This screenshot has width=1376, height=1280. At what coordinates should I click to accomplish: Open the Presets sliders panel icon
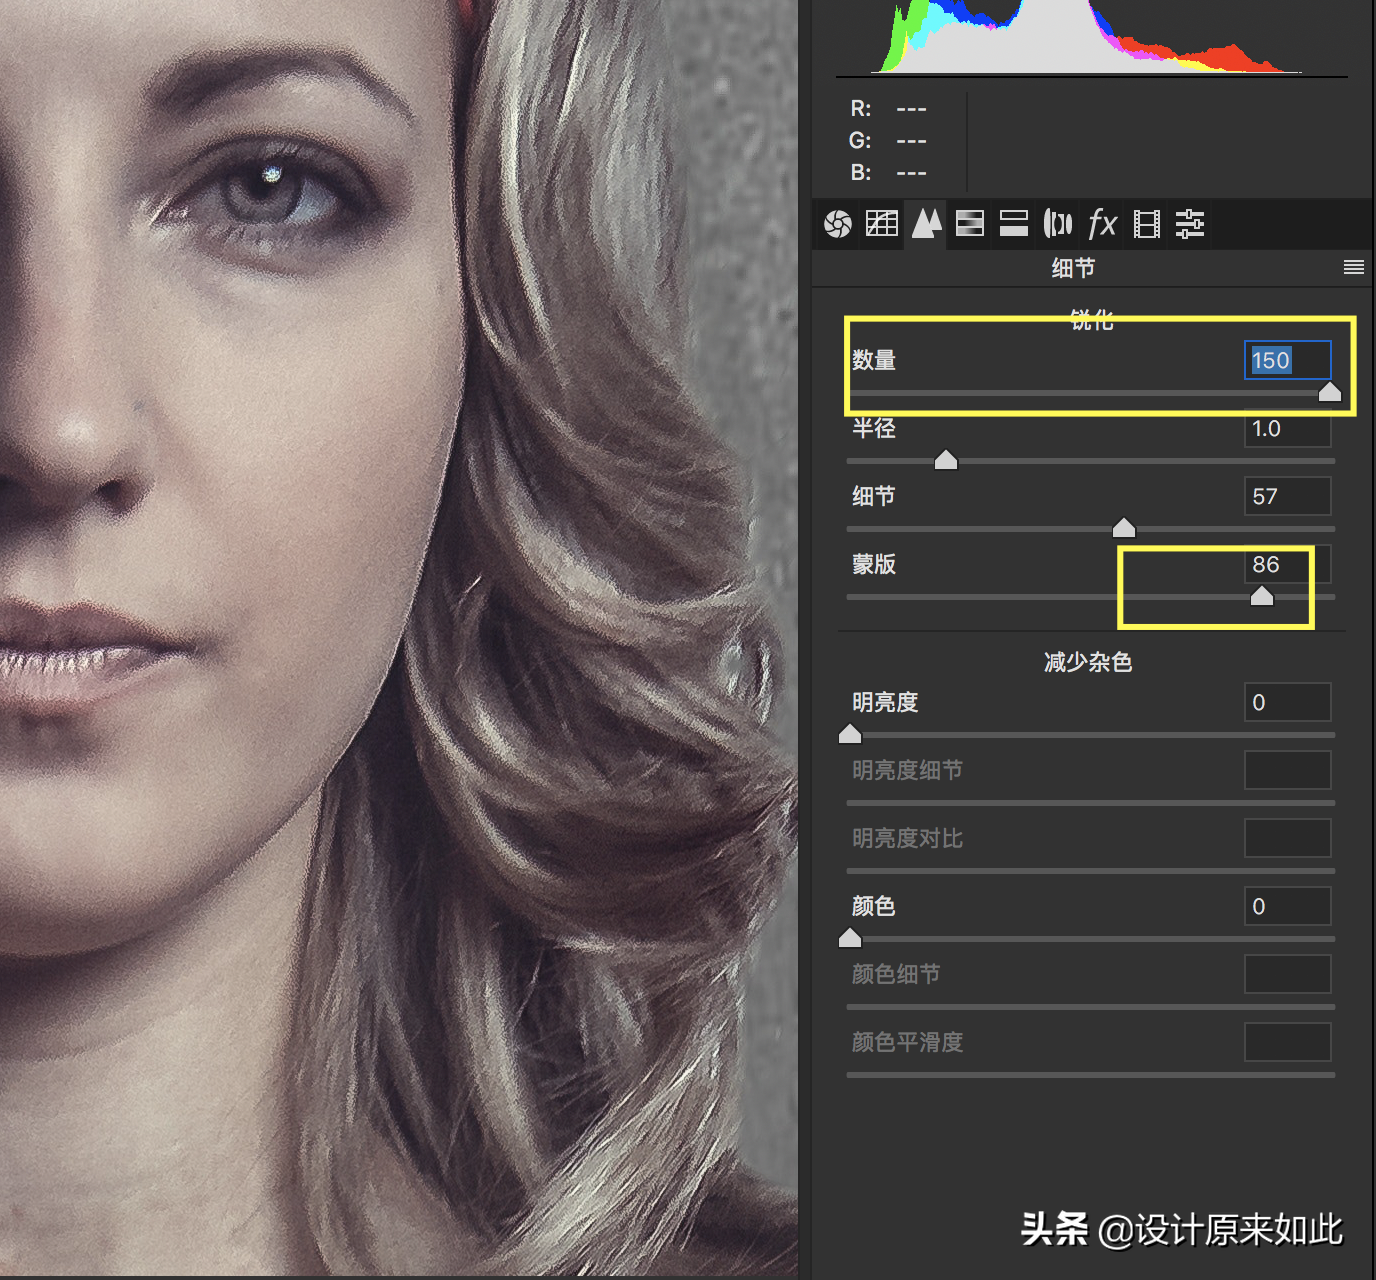[x=1190, y=224]
